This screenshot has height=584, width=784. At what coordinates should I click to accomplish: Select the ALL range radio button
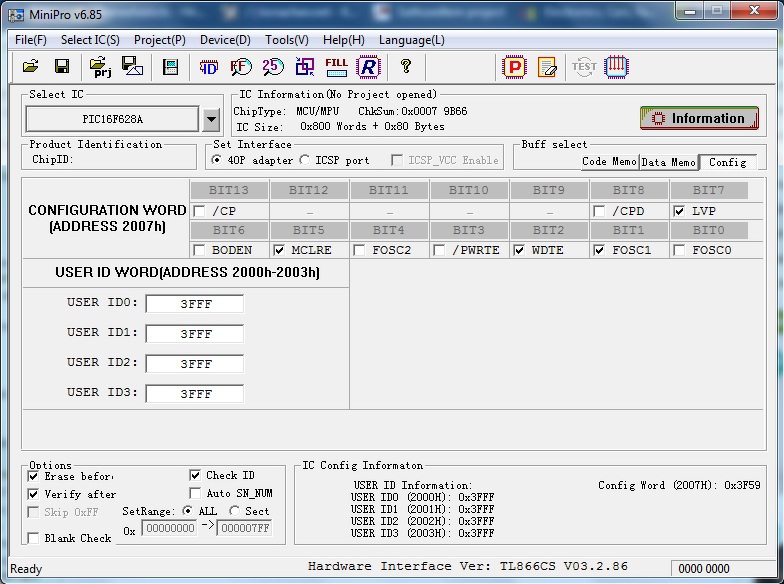point(188,511)
